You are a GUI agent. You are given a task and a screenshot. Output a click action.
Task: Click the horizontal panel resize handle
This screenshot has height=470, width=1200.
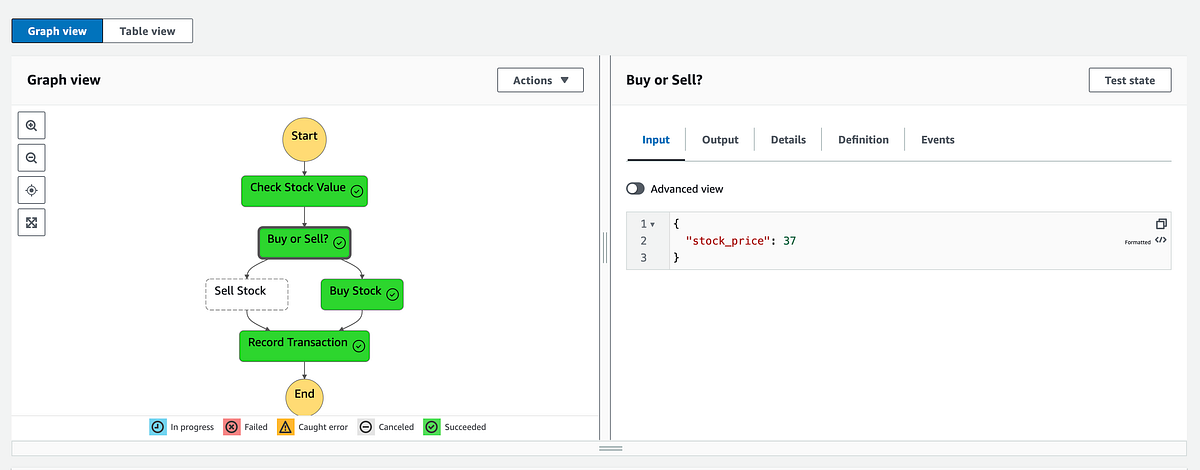click(610, 449)
